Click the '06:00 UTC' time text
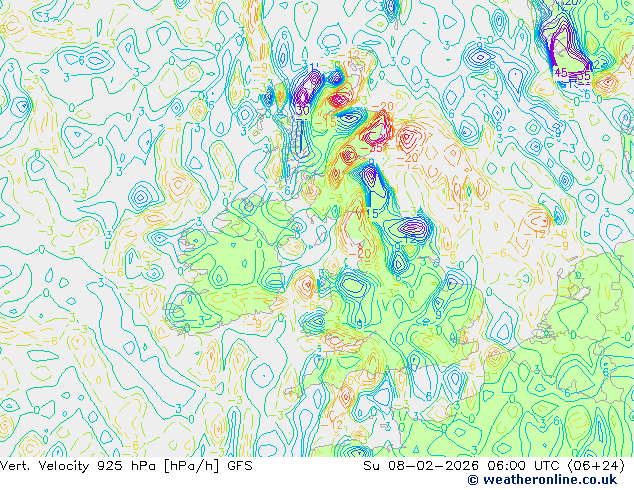This screenshot has width=634, height=490. [x=523, y=466]
